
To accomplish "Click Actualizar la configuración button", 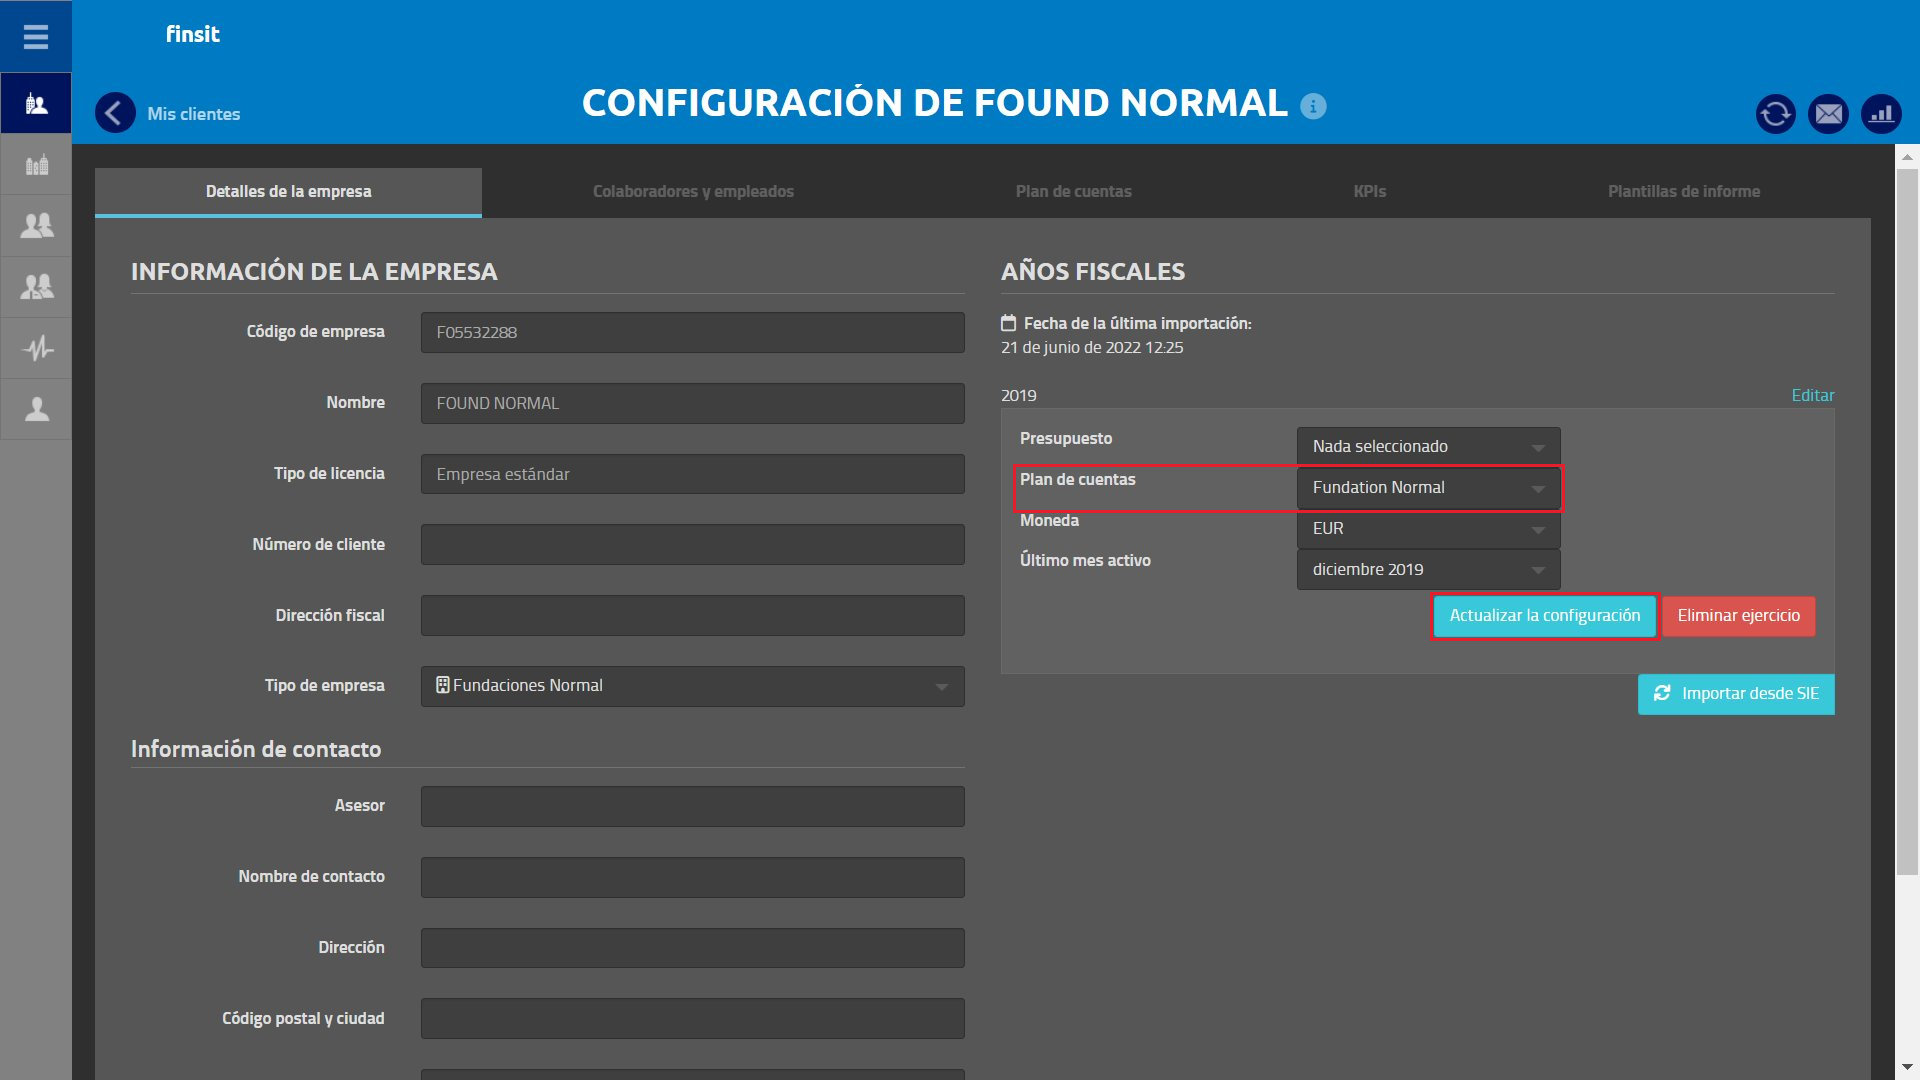I will click(1545, 616).
